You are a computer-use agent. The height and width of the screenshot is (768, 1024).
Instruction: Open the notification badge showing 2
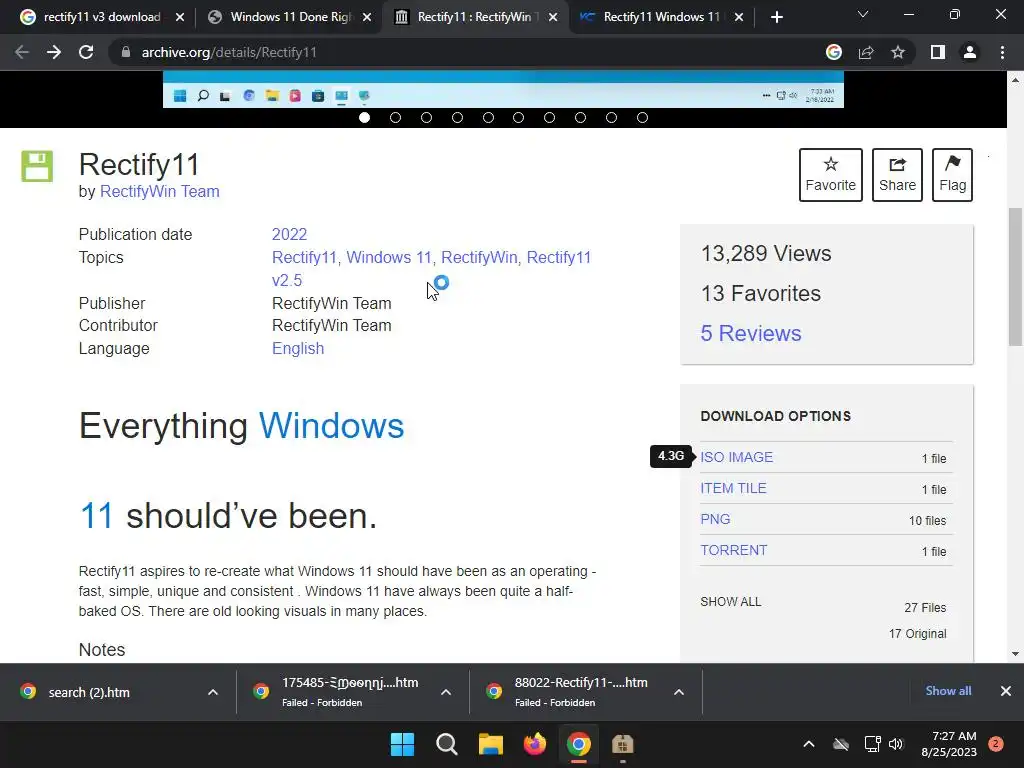click(996, 744)
